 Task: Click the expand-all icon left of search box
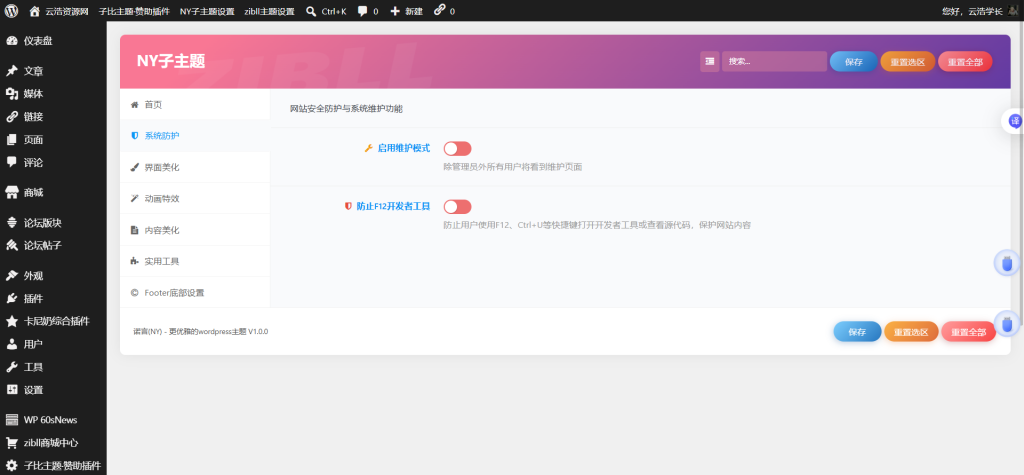(709, 61)
